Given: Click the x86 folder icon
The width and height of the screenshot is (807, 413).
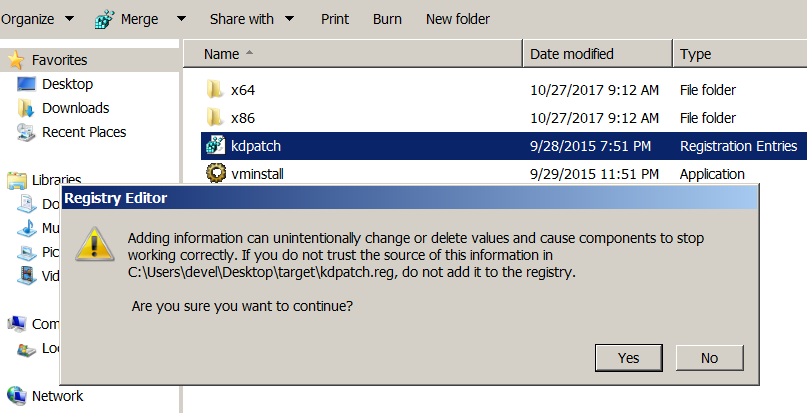Looking at the screenshot, I should pos(214,118).
